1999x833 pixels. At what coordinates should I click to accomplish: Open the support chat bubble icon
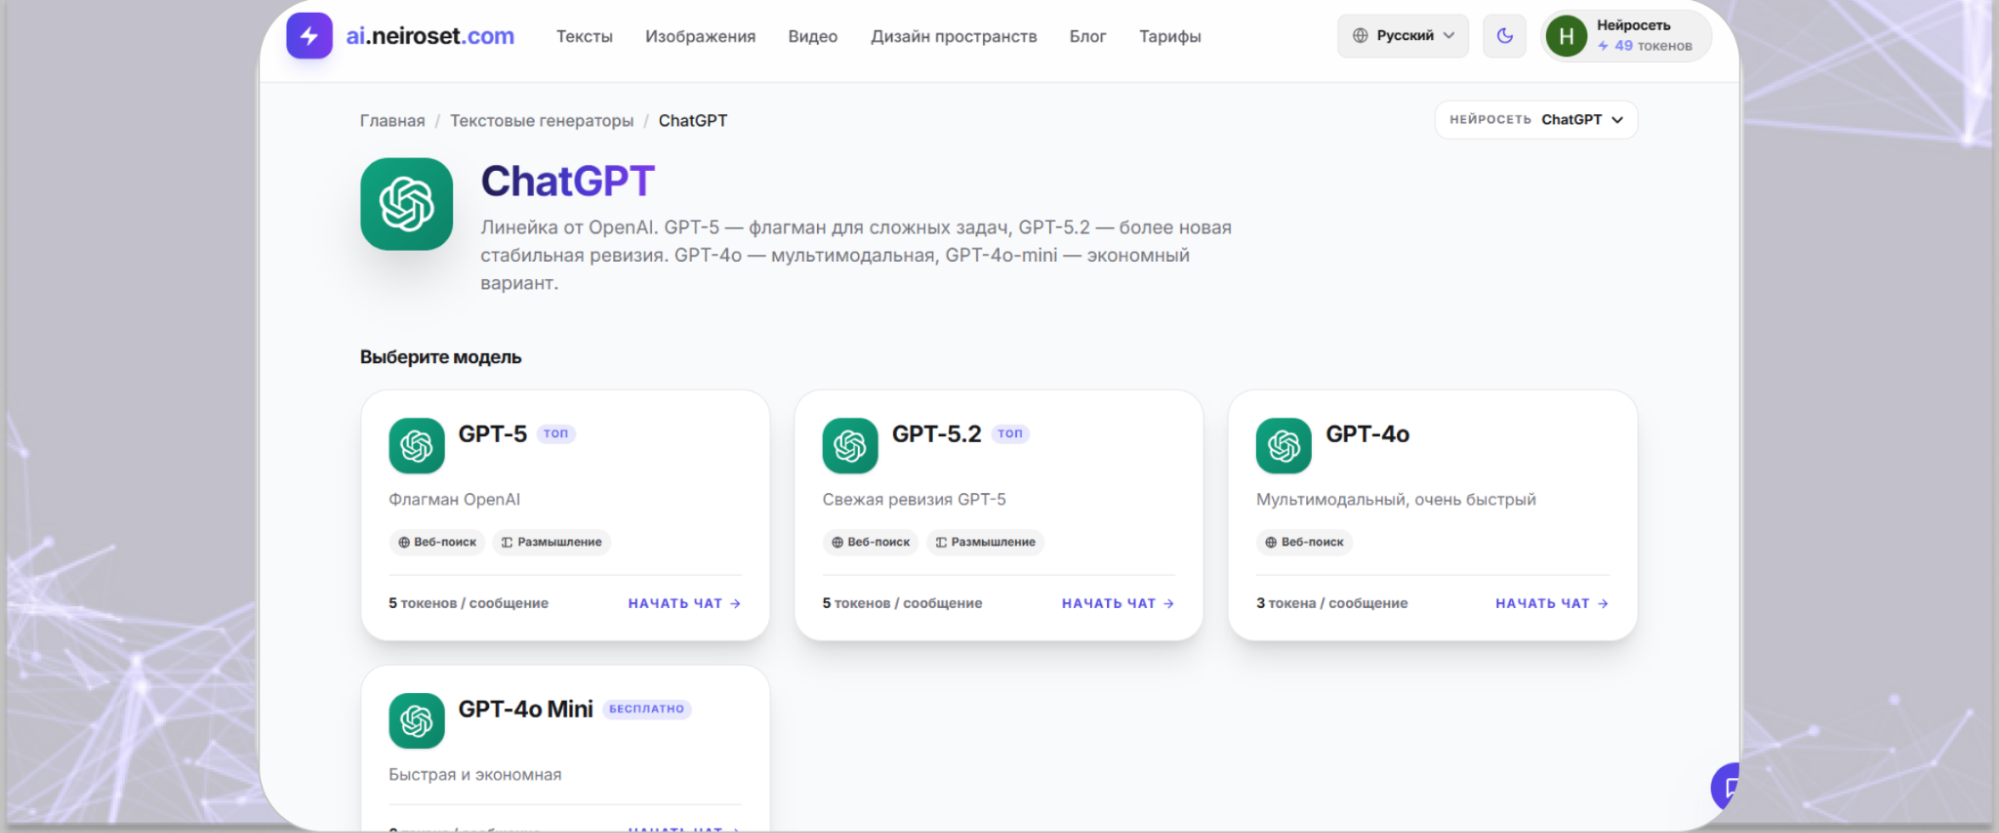(1727, 787)
